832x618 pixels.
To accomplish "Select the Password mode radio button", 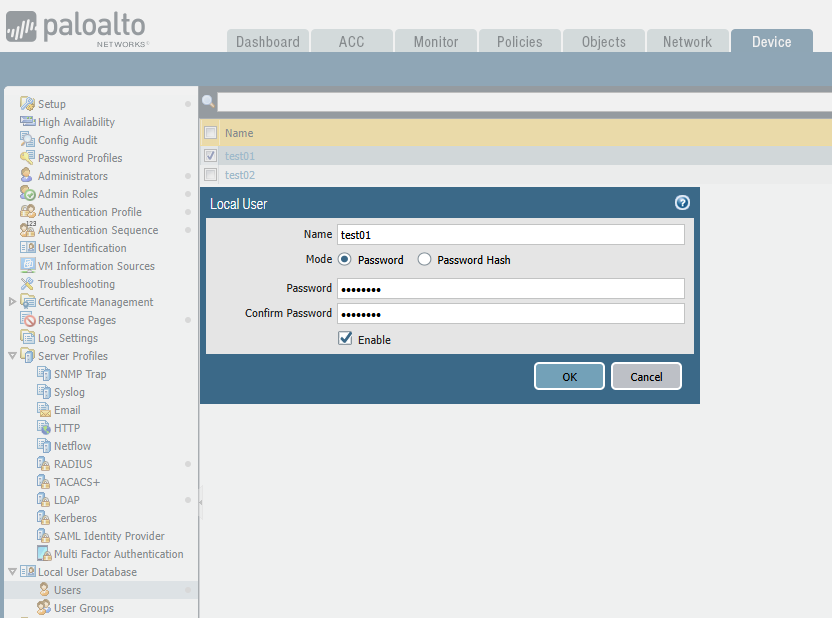I will click(x=344, y=259).
